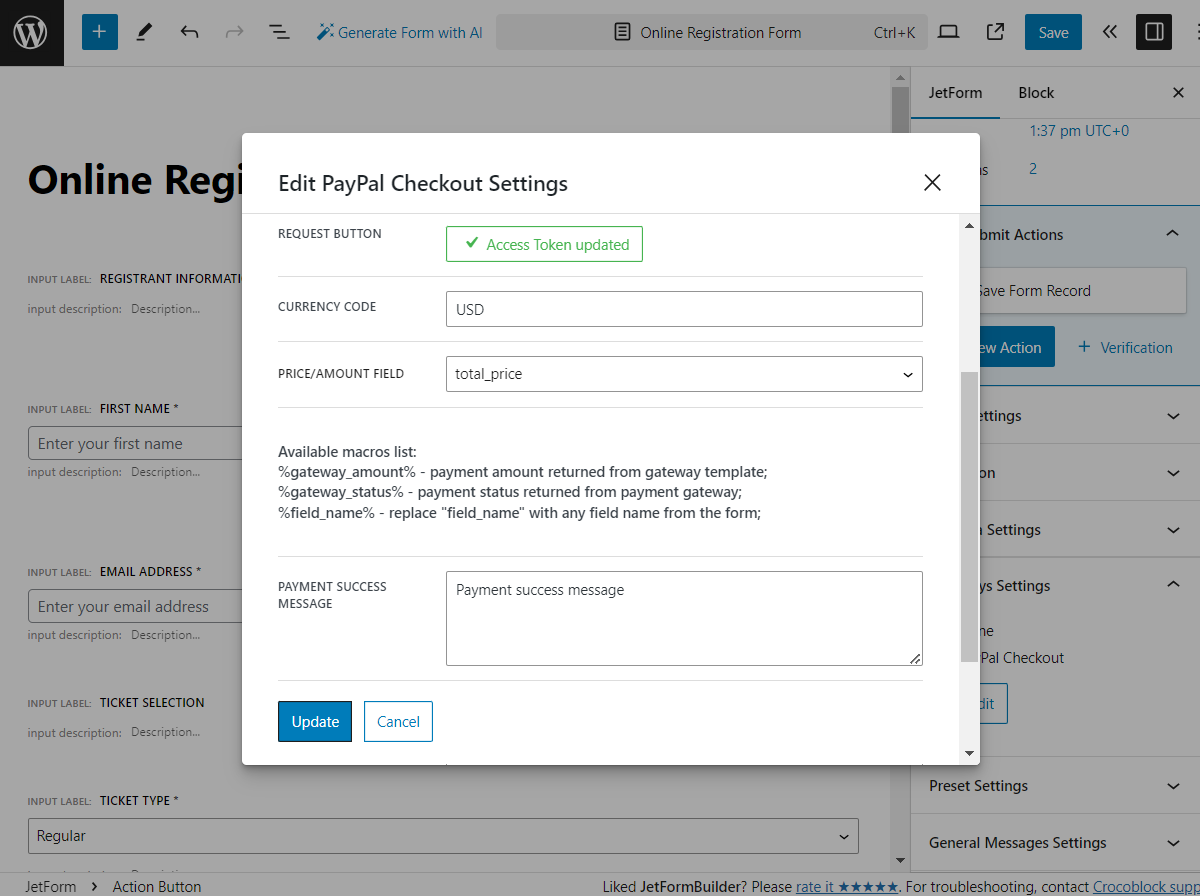Undo the last change

coord(189,32)
